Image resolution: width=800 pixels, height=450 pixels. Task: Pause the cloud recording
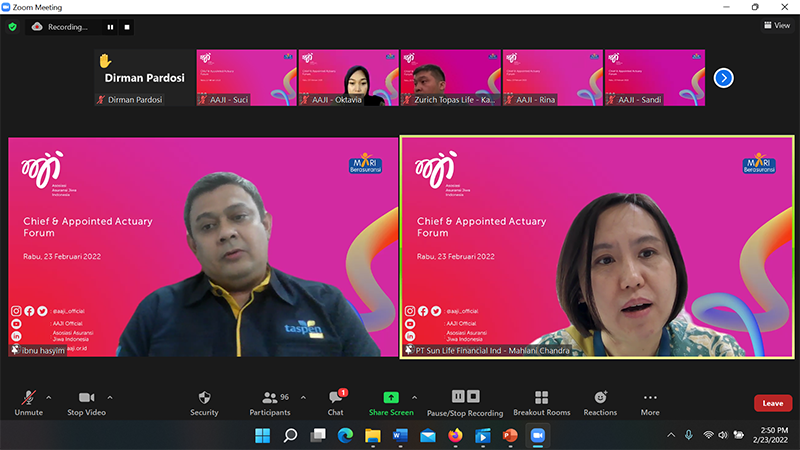pos(110,27)
